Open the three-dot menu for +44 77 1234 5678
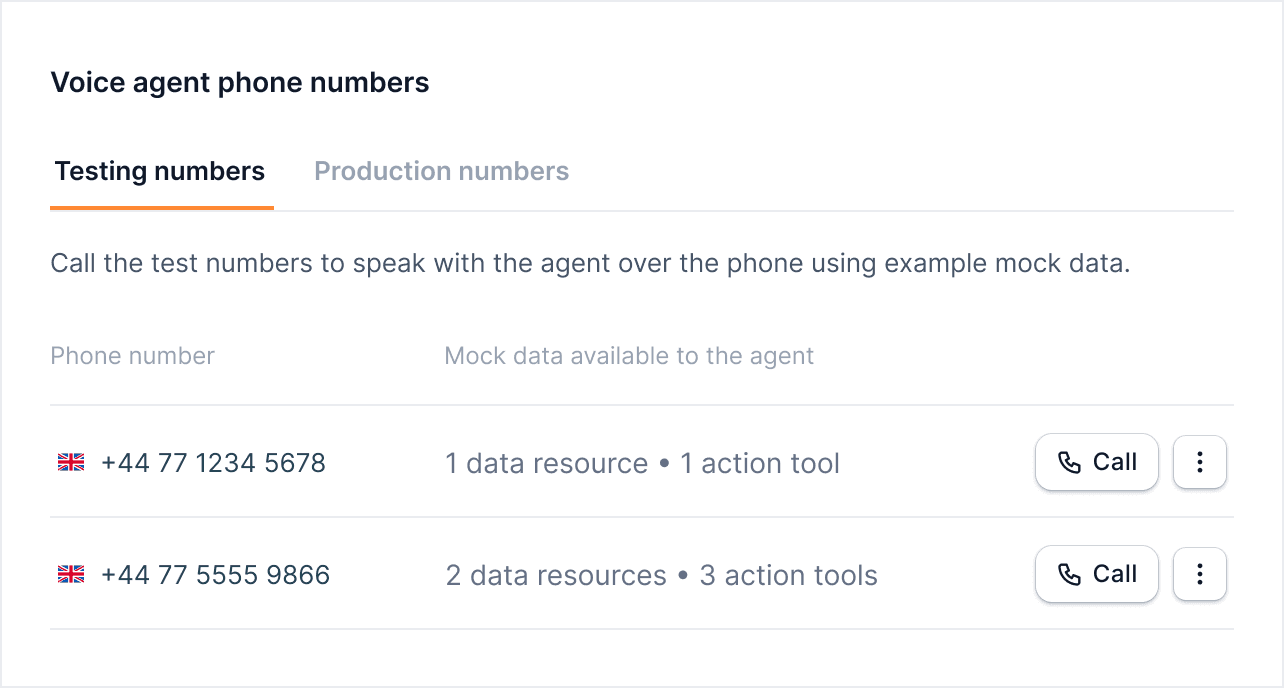 1199,462
